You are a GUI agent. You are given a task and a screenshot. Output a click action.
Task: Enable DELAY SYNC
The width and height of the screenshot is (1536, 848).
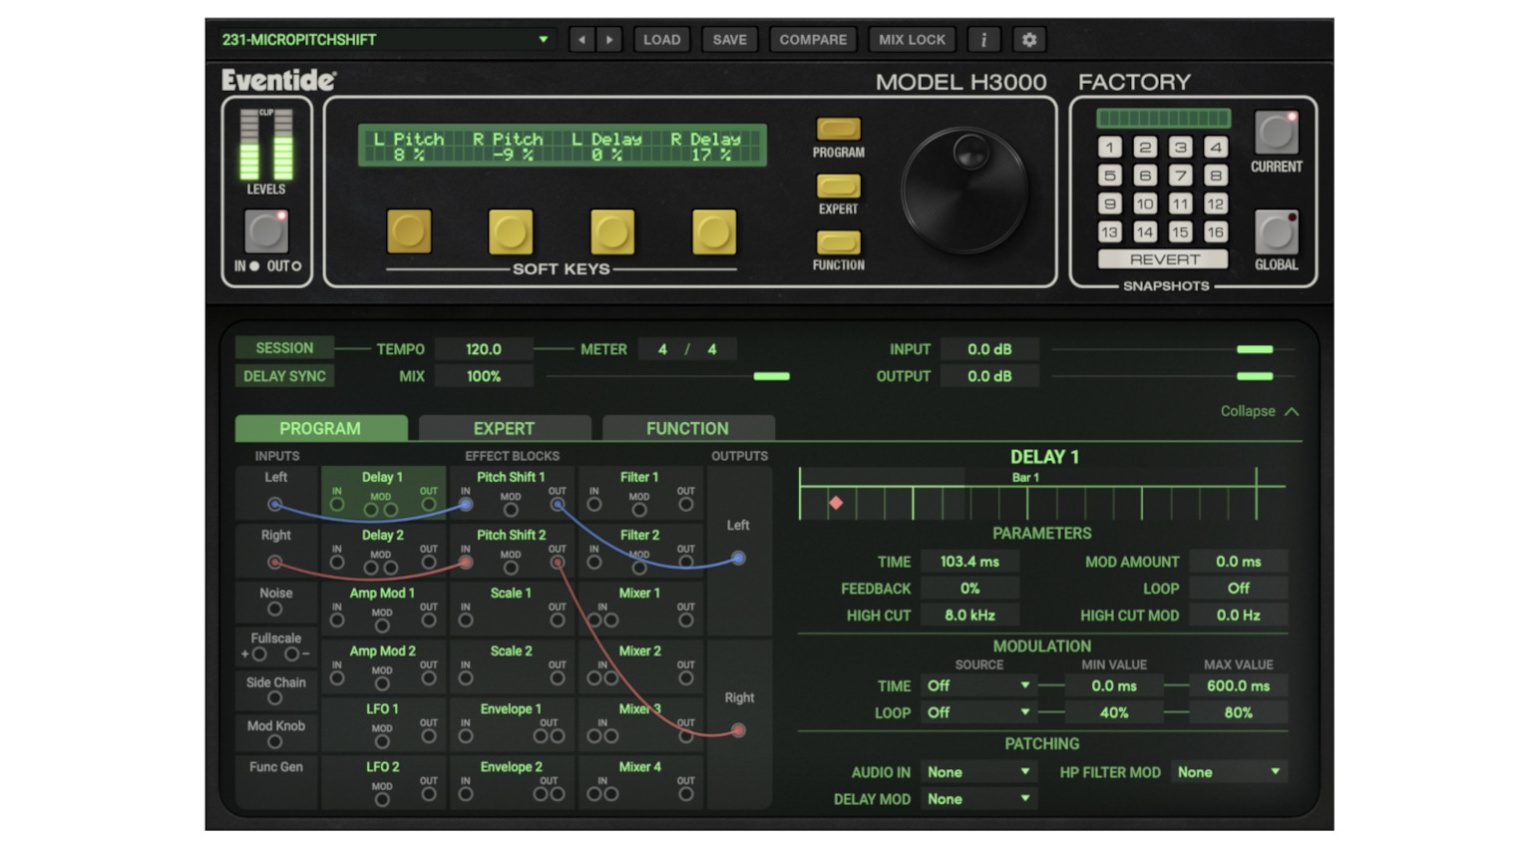point(284,376)
